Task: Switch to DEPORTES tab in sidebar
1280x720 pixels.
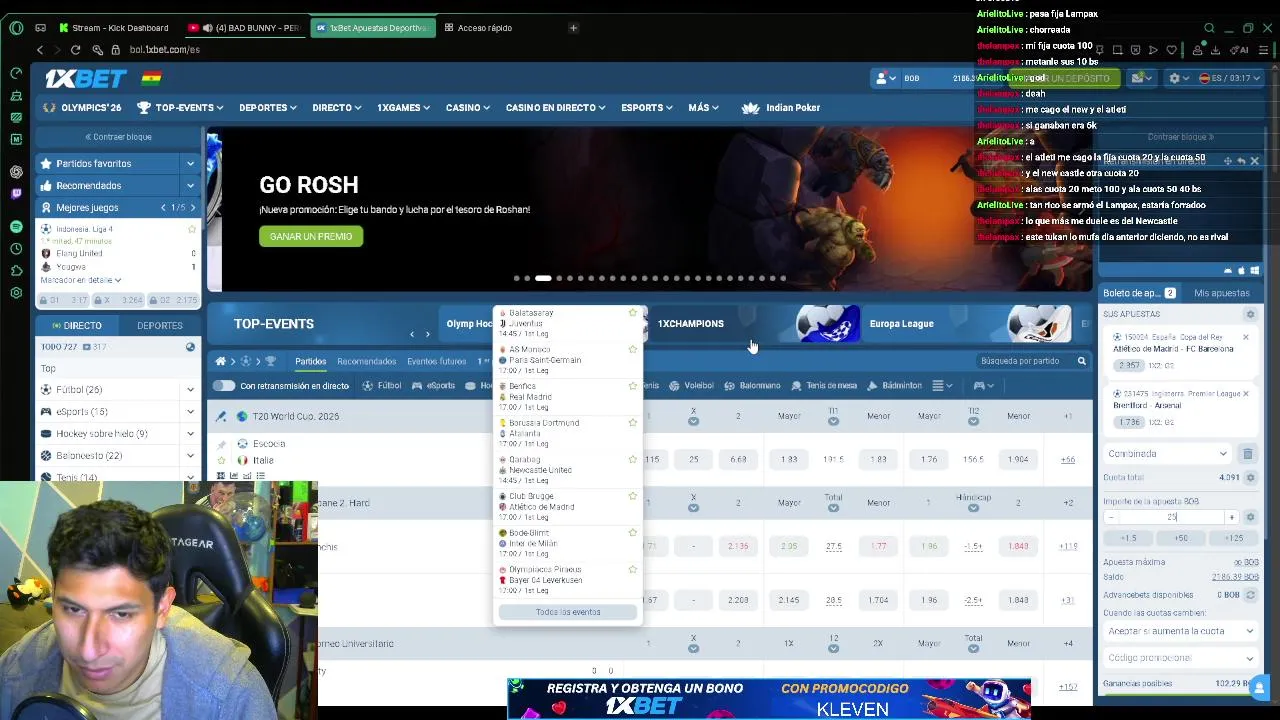Action: click(160, 326)
